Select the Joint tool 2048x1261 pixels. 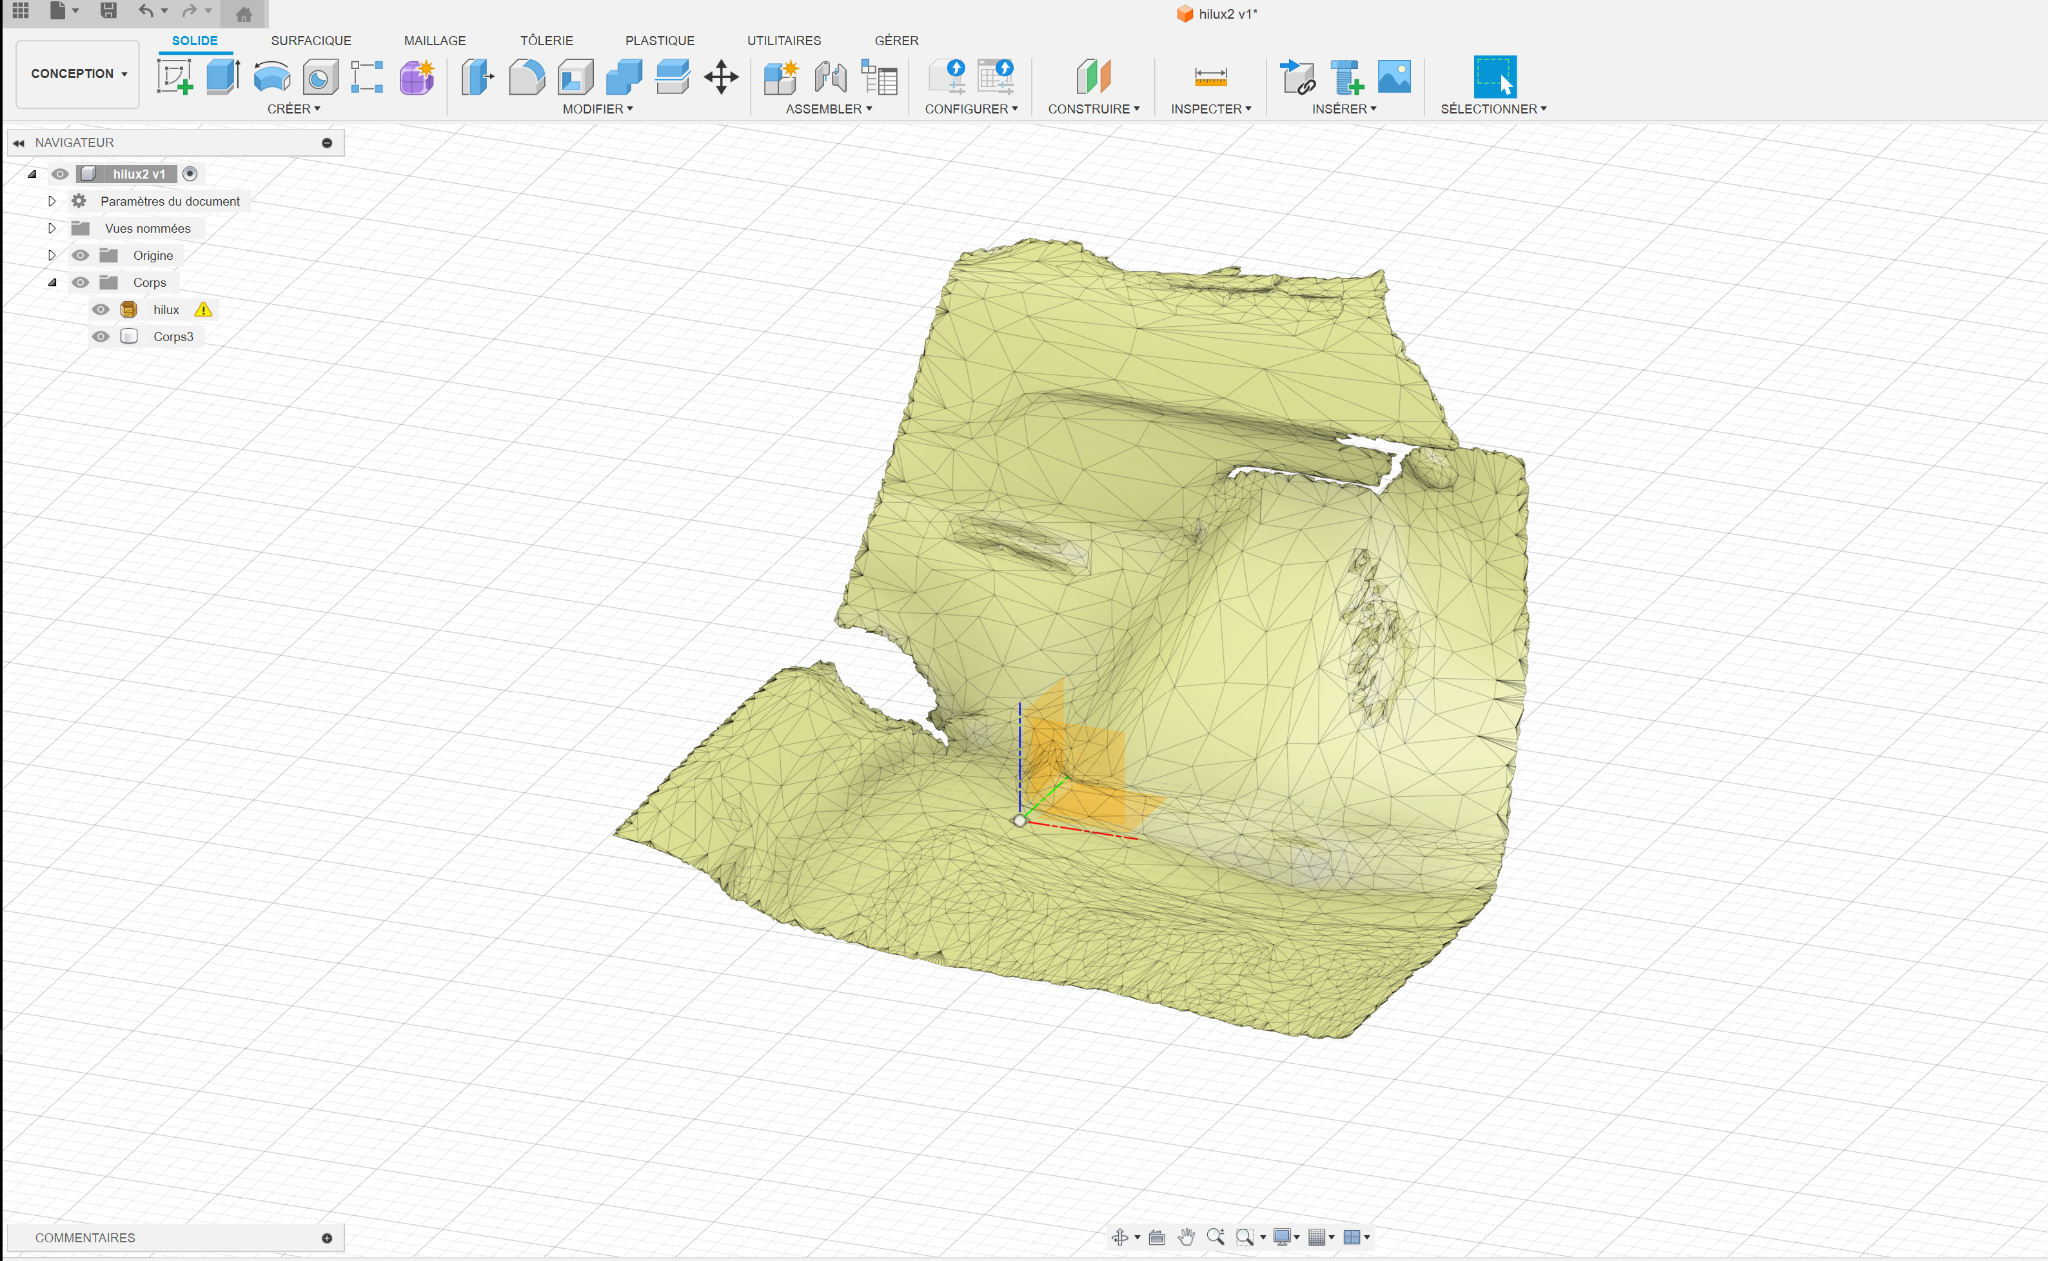pos(830,77)
